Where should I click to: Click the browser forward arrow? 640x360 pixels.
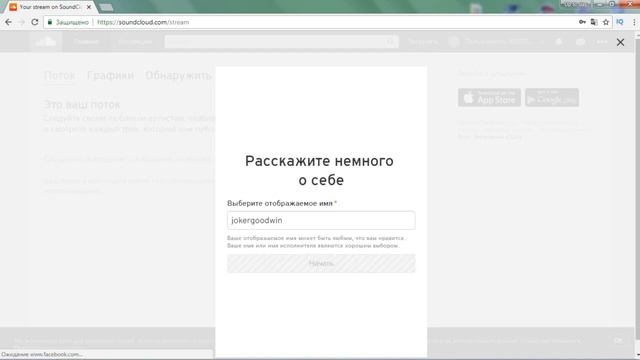(x=22, y=22)
